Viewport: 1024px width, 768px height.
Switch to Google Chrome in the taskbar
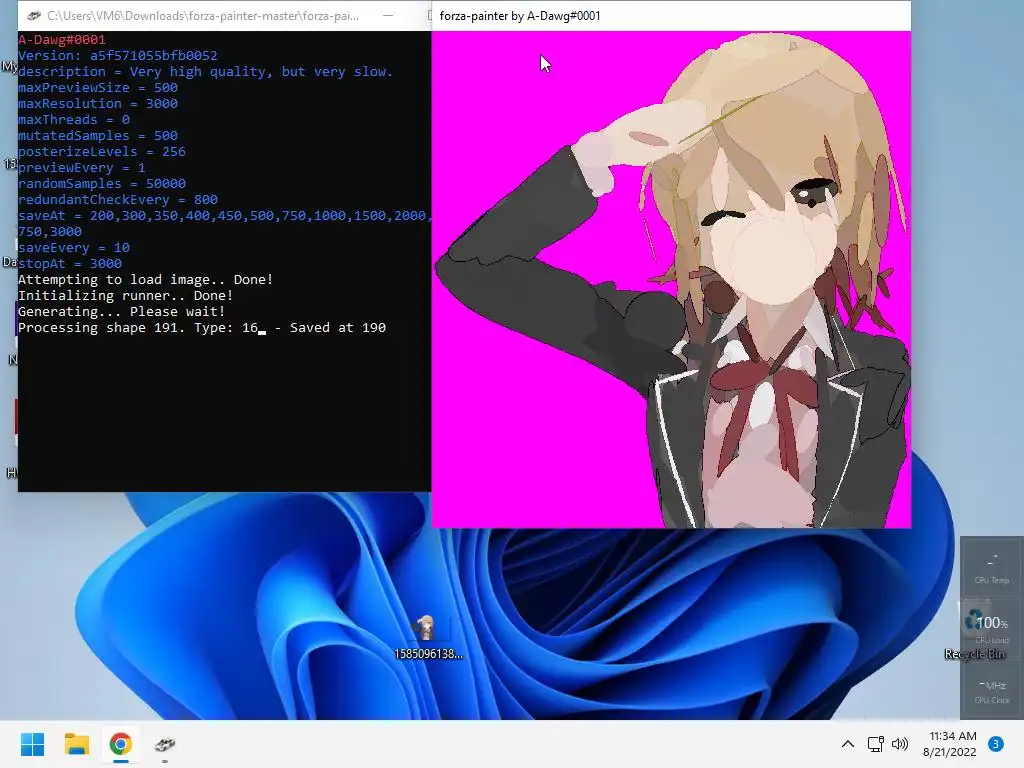coord(121,744)
